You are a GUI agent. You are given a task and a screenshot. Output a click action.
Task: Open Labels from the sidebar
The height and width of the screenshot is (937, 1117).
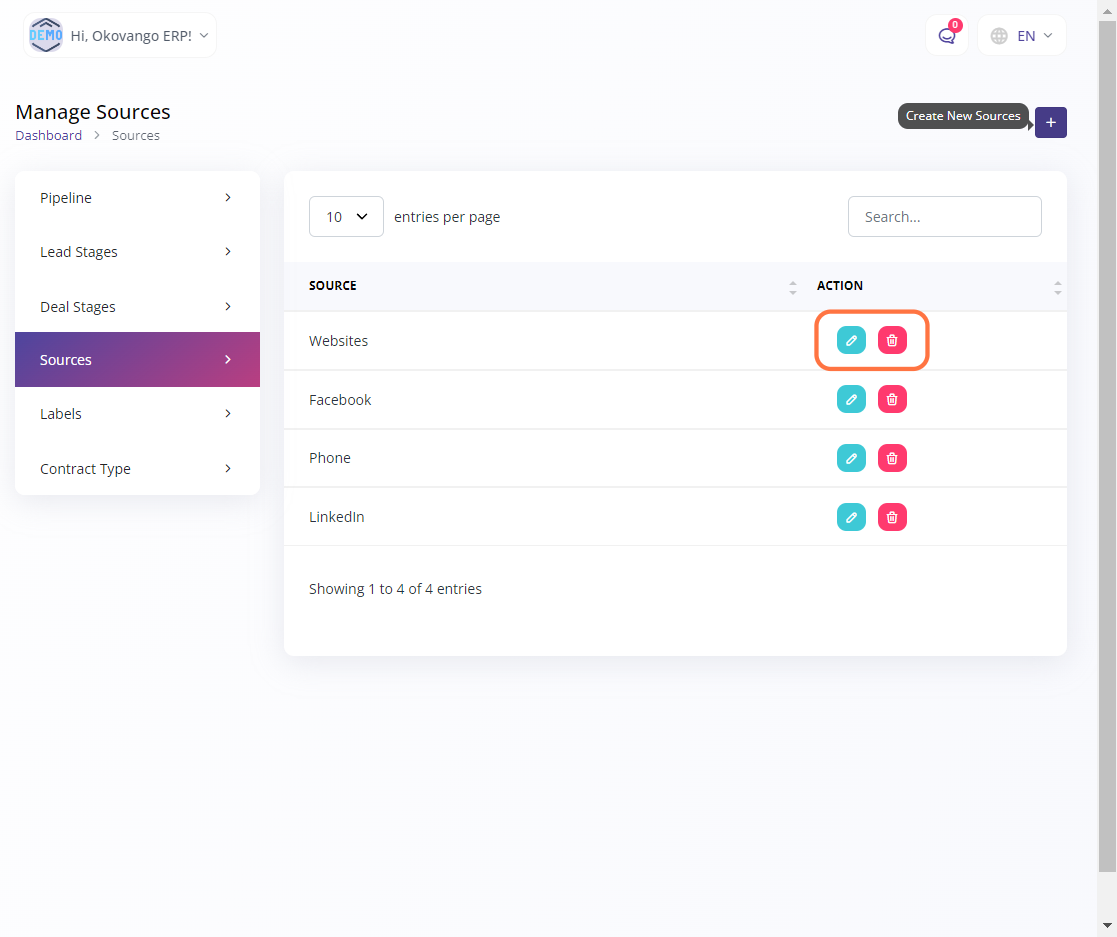[137, 414]
